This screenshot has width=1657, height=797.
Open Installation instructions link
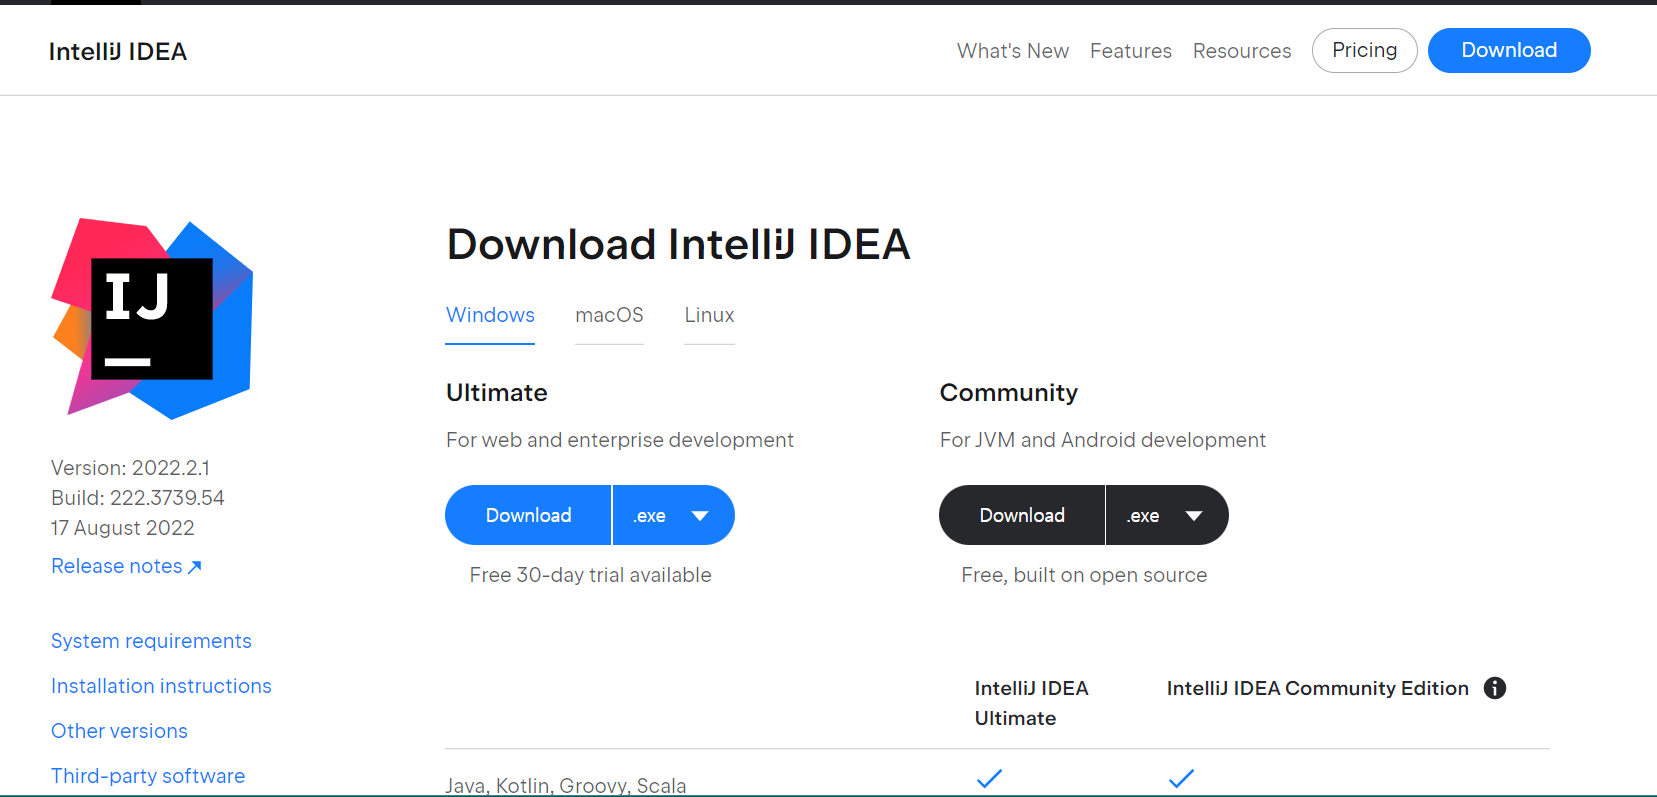pyautogui.click(x=161, y=686)
